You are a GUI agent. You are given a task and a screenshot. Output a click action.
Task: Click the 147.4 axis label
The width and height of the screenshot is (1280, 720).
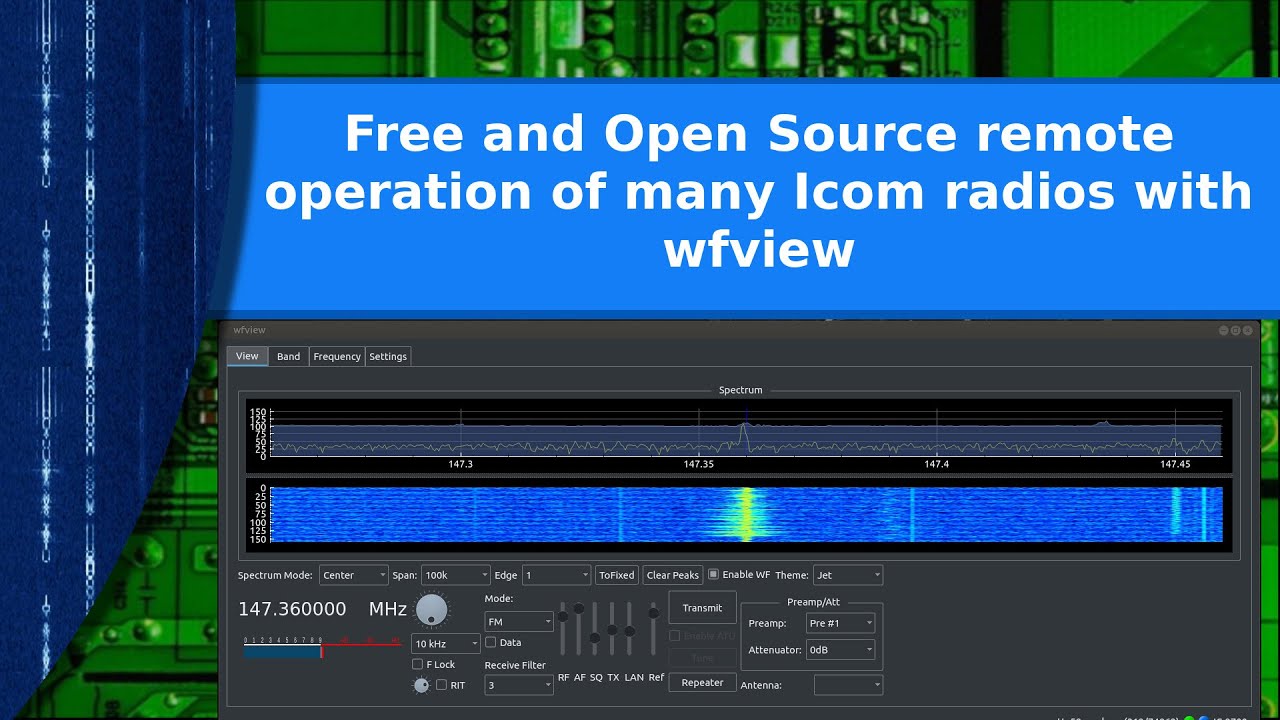(936, 464)
